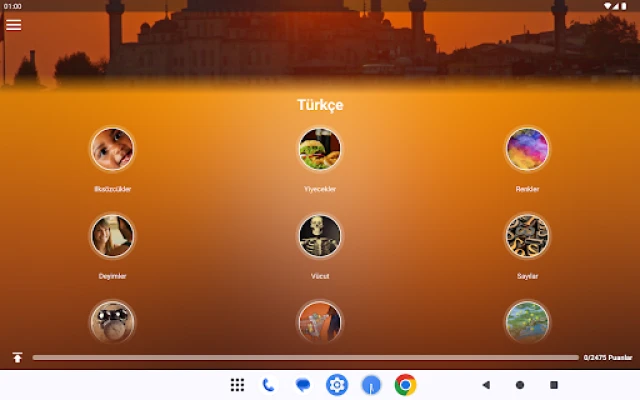This screenshot has width=640, height=400.
Task: Launch Chrome from the taskbar
Action: pyautogui.click(x=405, y=385)
